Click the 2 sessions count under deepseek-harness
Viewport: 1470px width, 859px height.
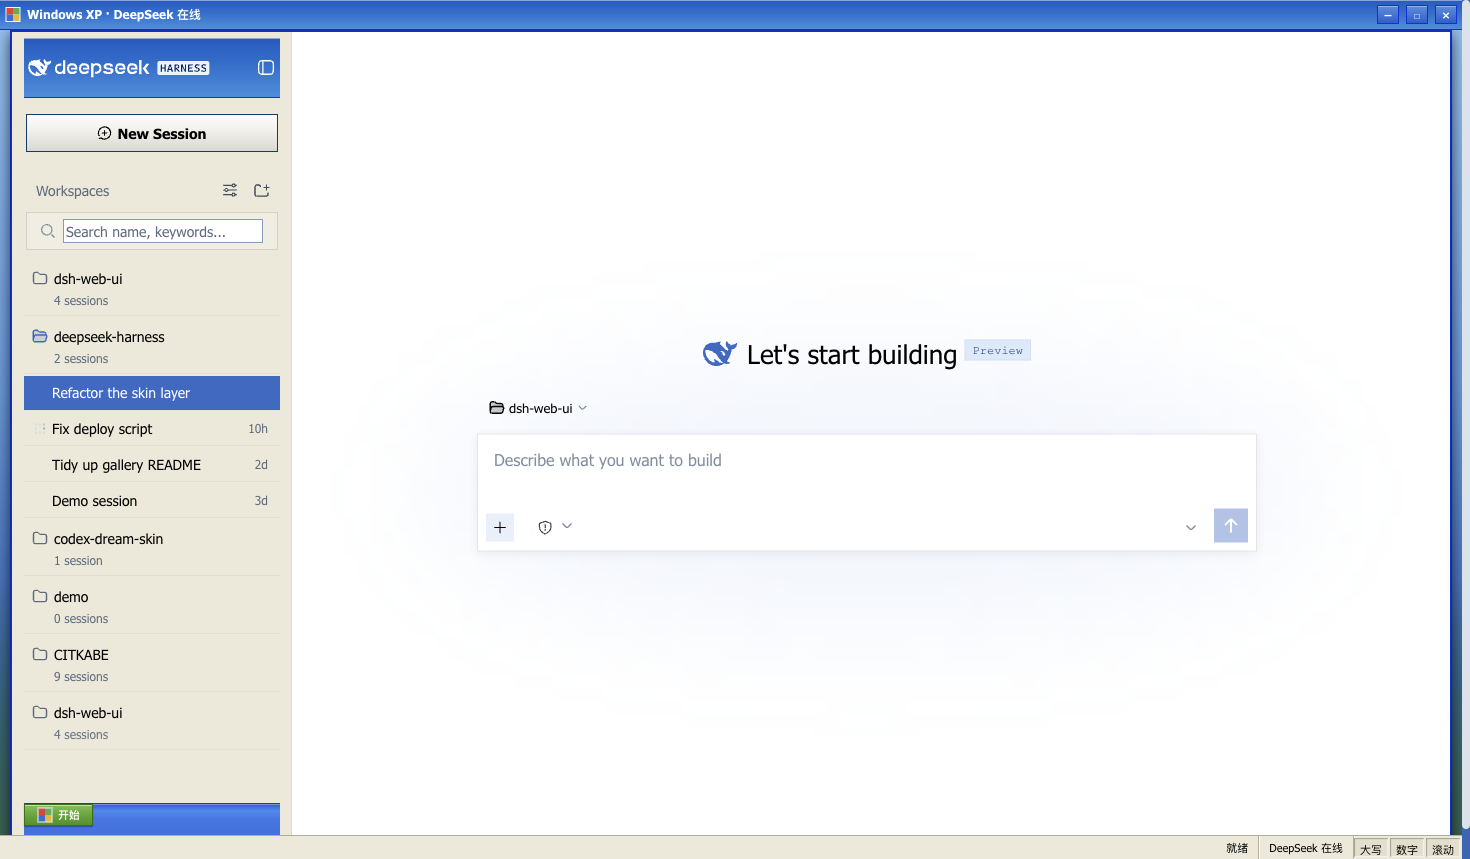point(81,359)
